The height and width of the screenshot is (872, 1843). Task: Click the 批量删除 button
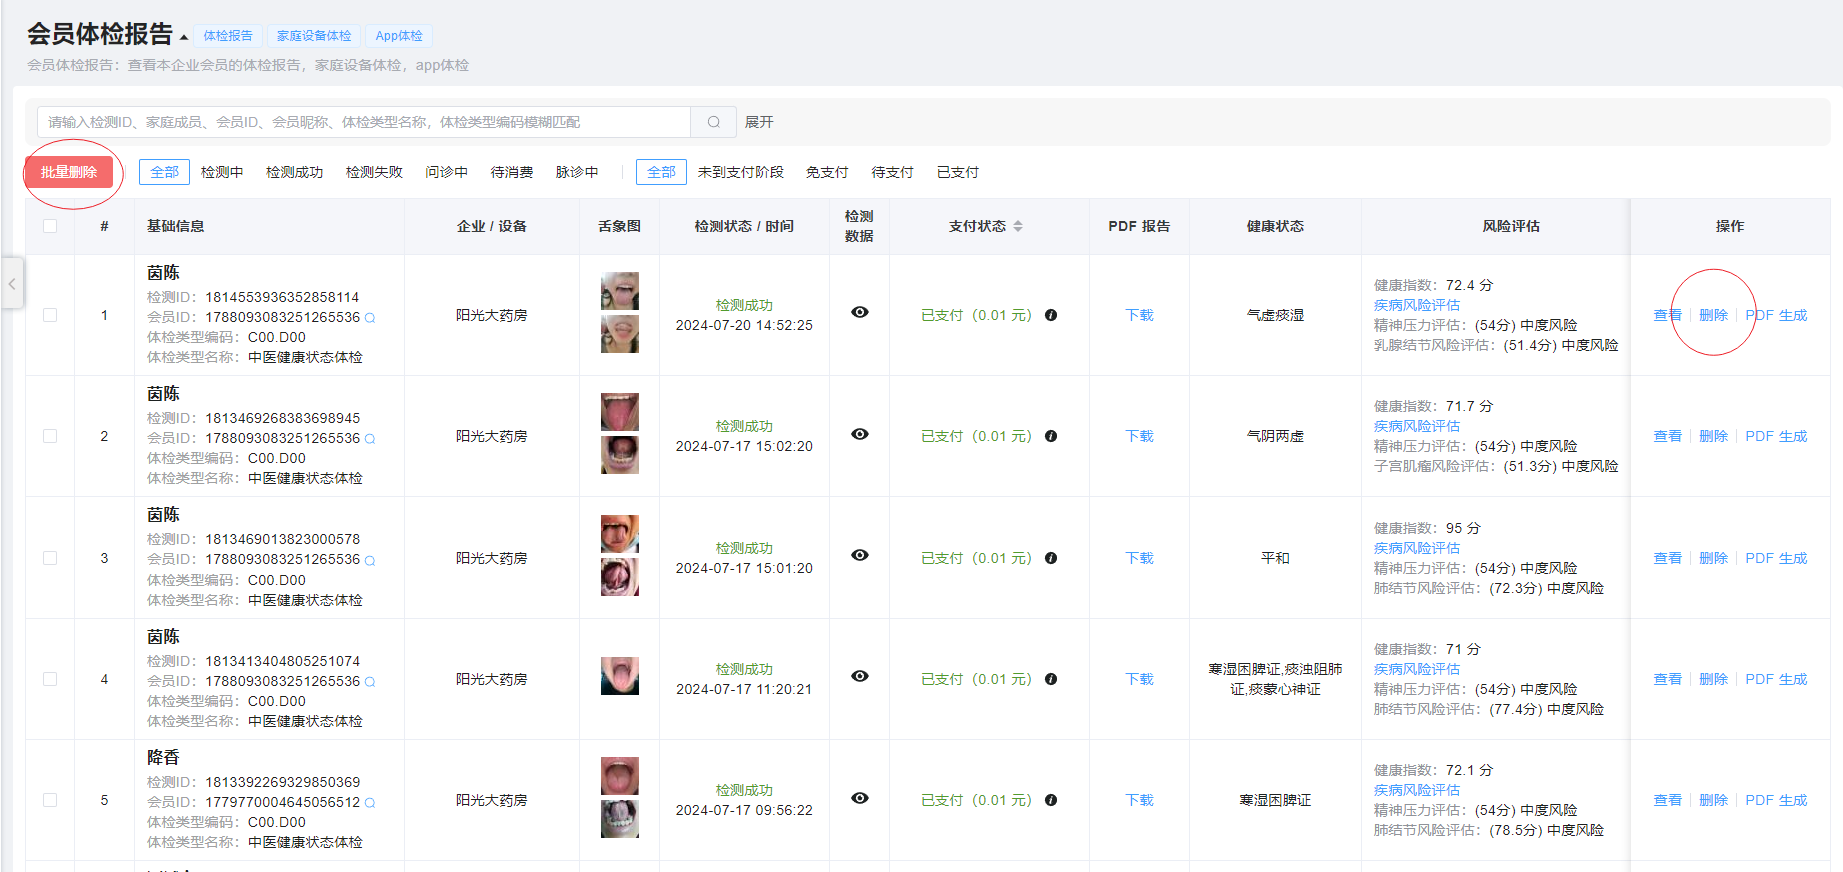click(x=69, y=172)
